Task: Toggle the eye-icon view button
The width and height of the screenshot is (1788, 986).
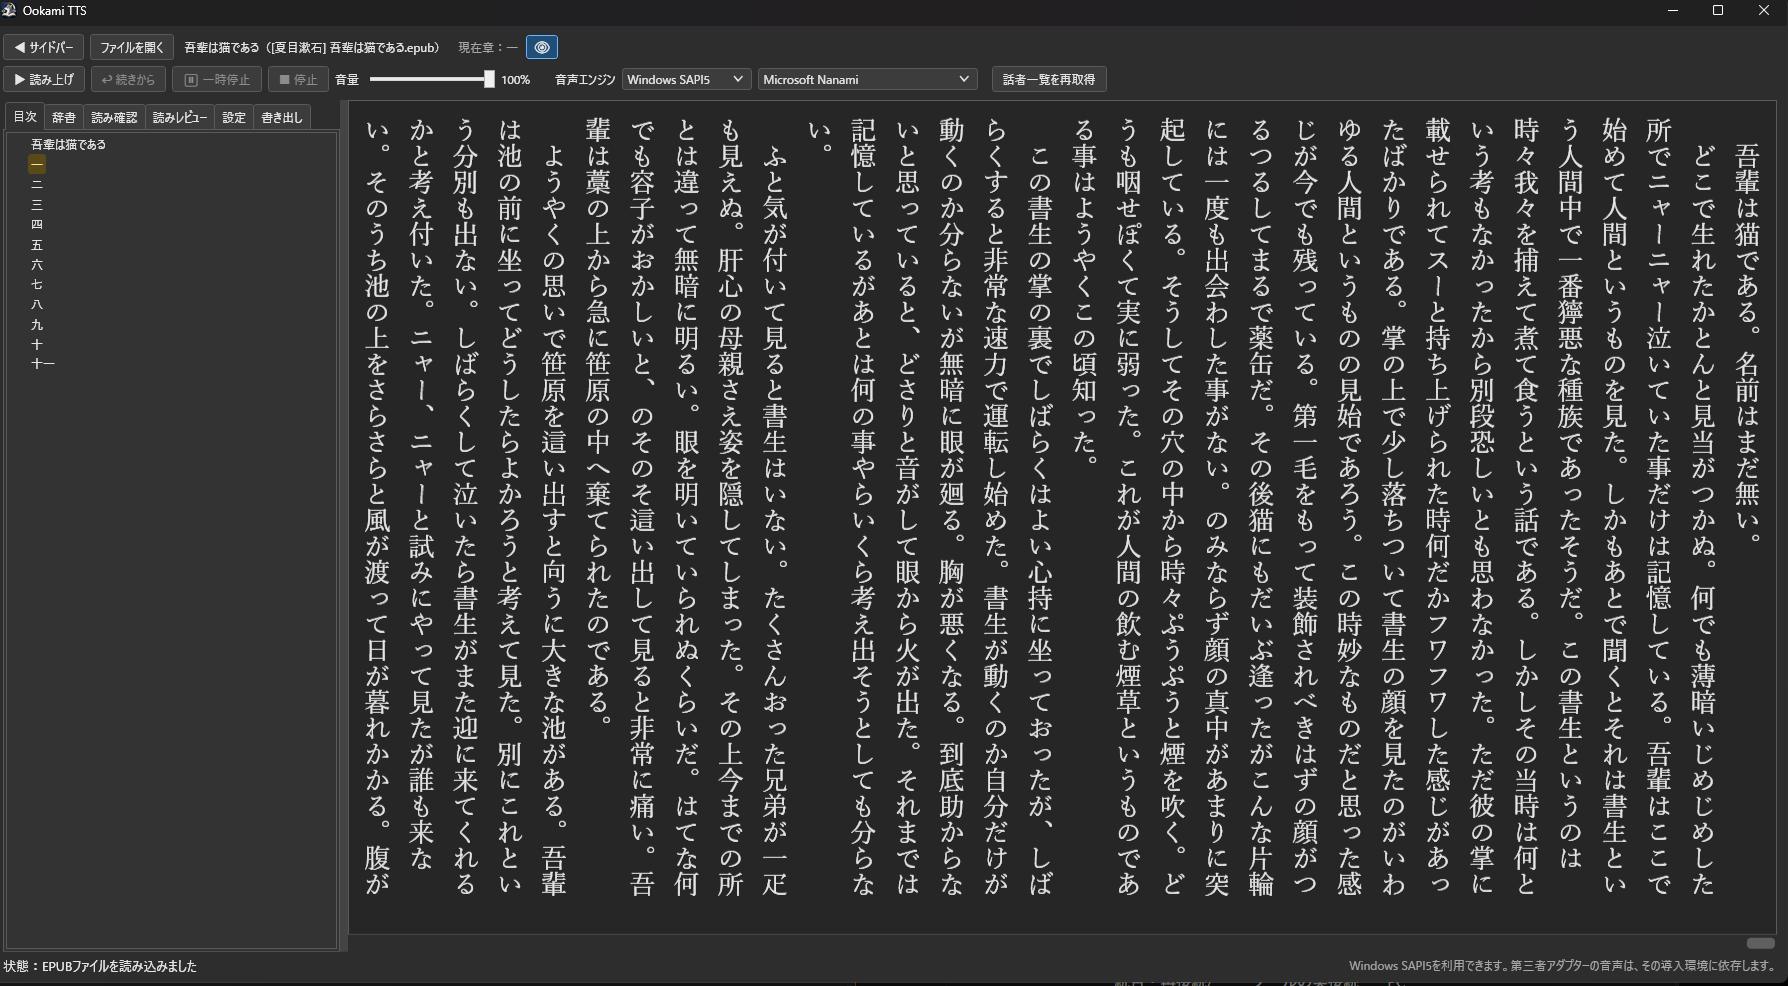Action: pos(542,47)
